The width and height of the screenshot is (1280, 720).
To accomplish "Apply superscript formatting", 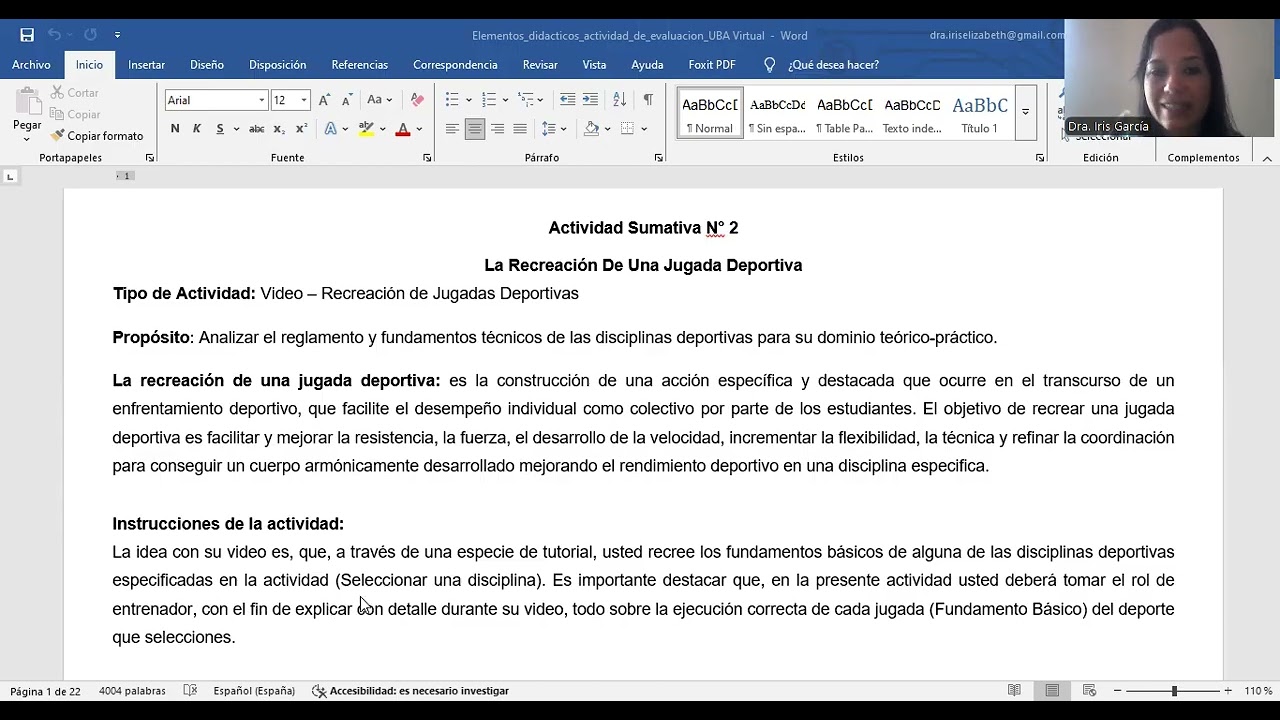I will 300,128.
